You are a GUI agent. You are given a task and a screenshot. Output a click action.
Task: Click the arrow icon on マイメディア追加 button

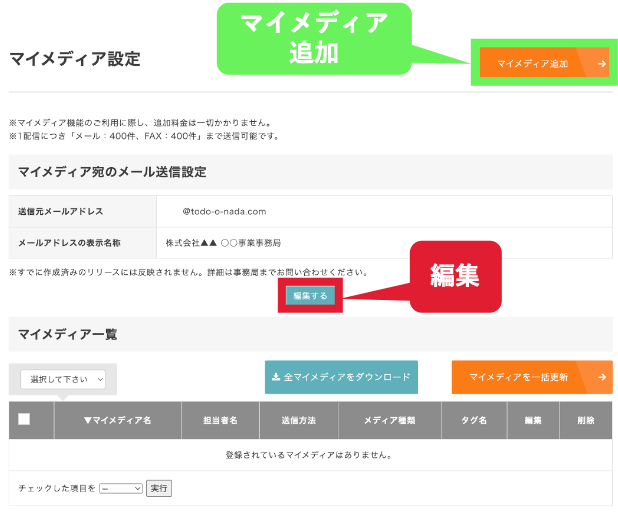[601, 63]
